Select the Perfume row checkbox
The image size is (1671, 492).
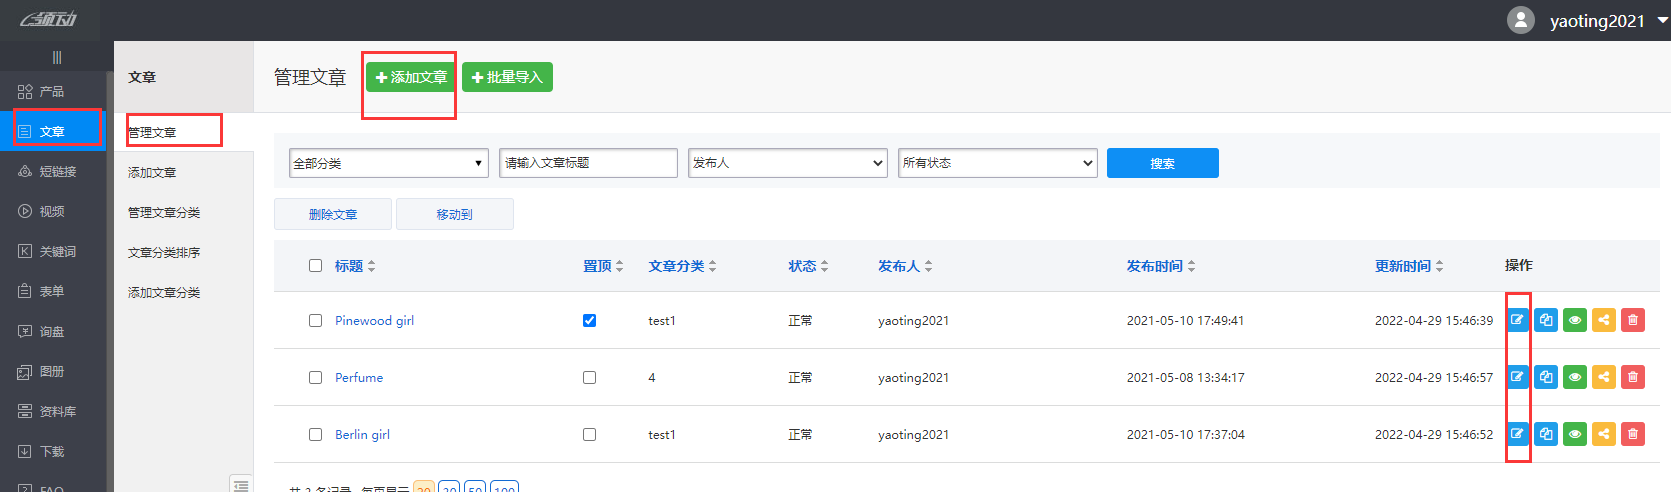click(x=315, y=378)
